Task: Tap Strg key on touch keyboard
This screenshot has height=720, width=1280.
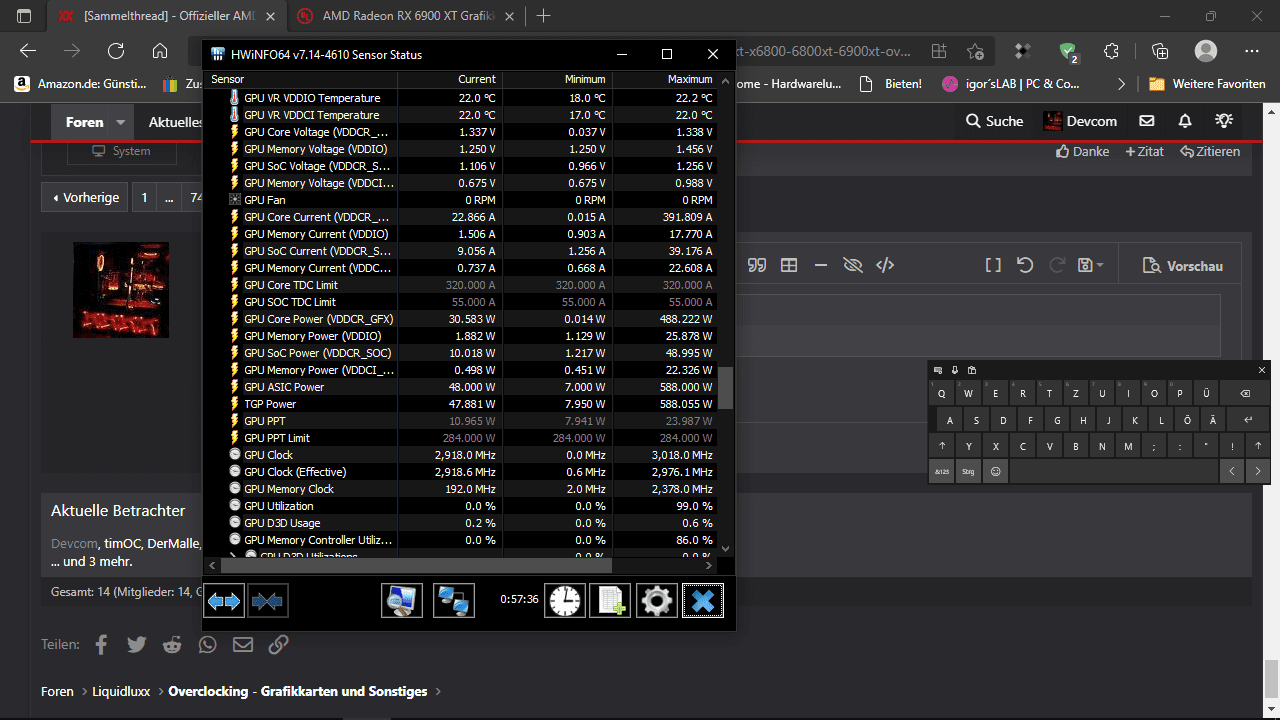Action: (968, 471)
